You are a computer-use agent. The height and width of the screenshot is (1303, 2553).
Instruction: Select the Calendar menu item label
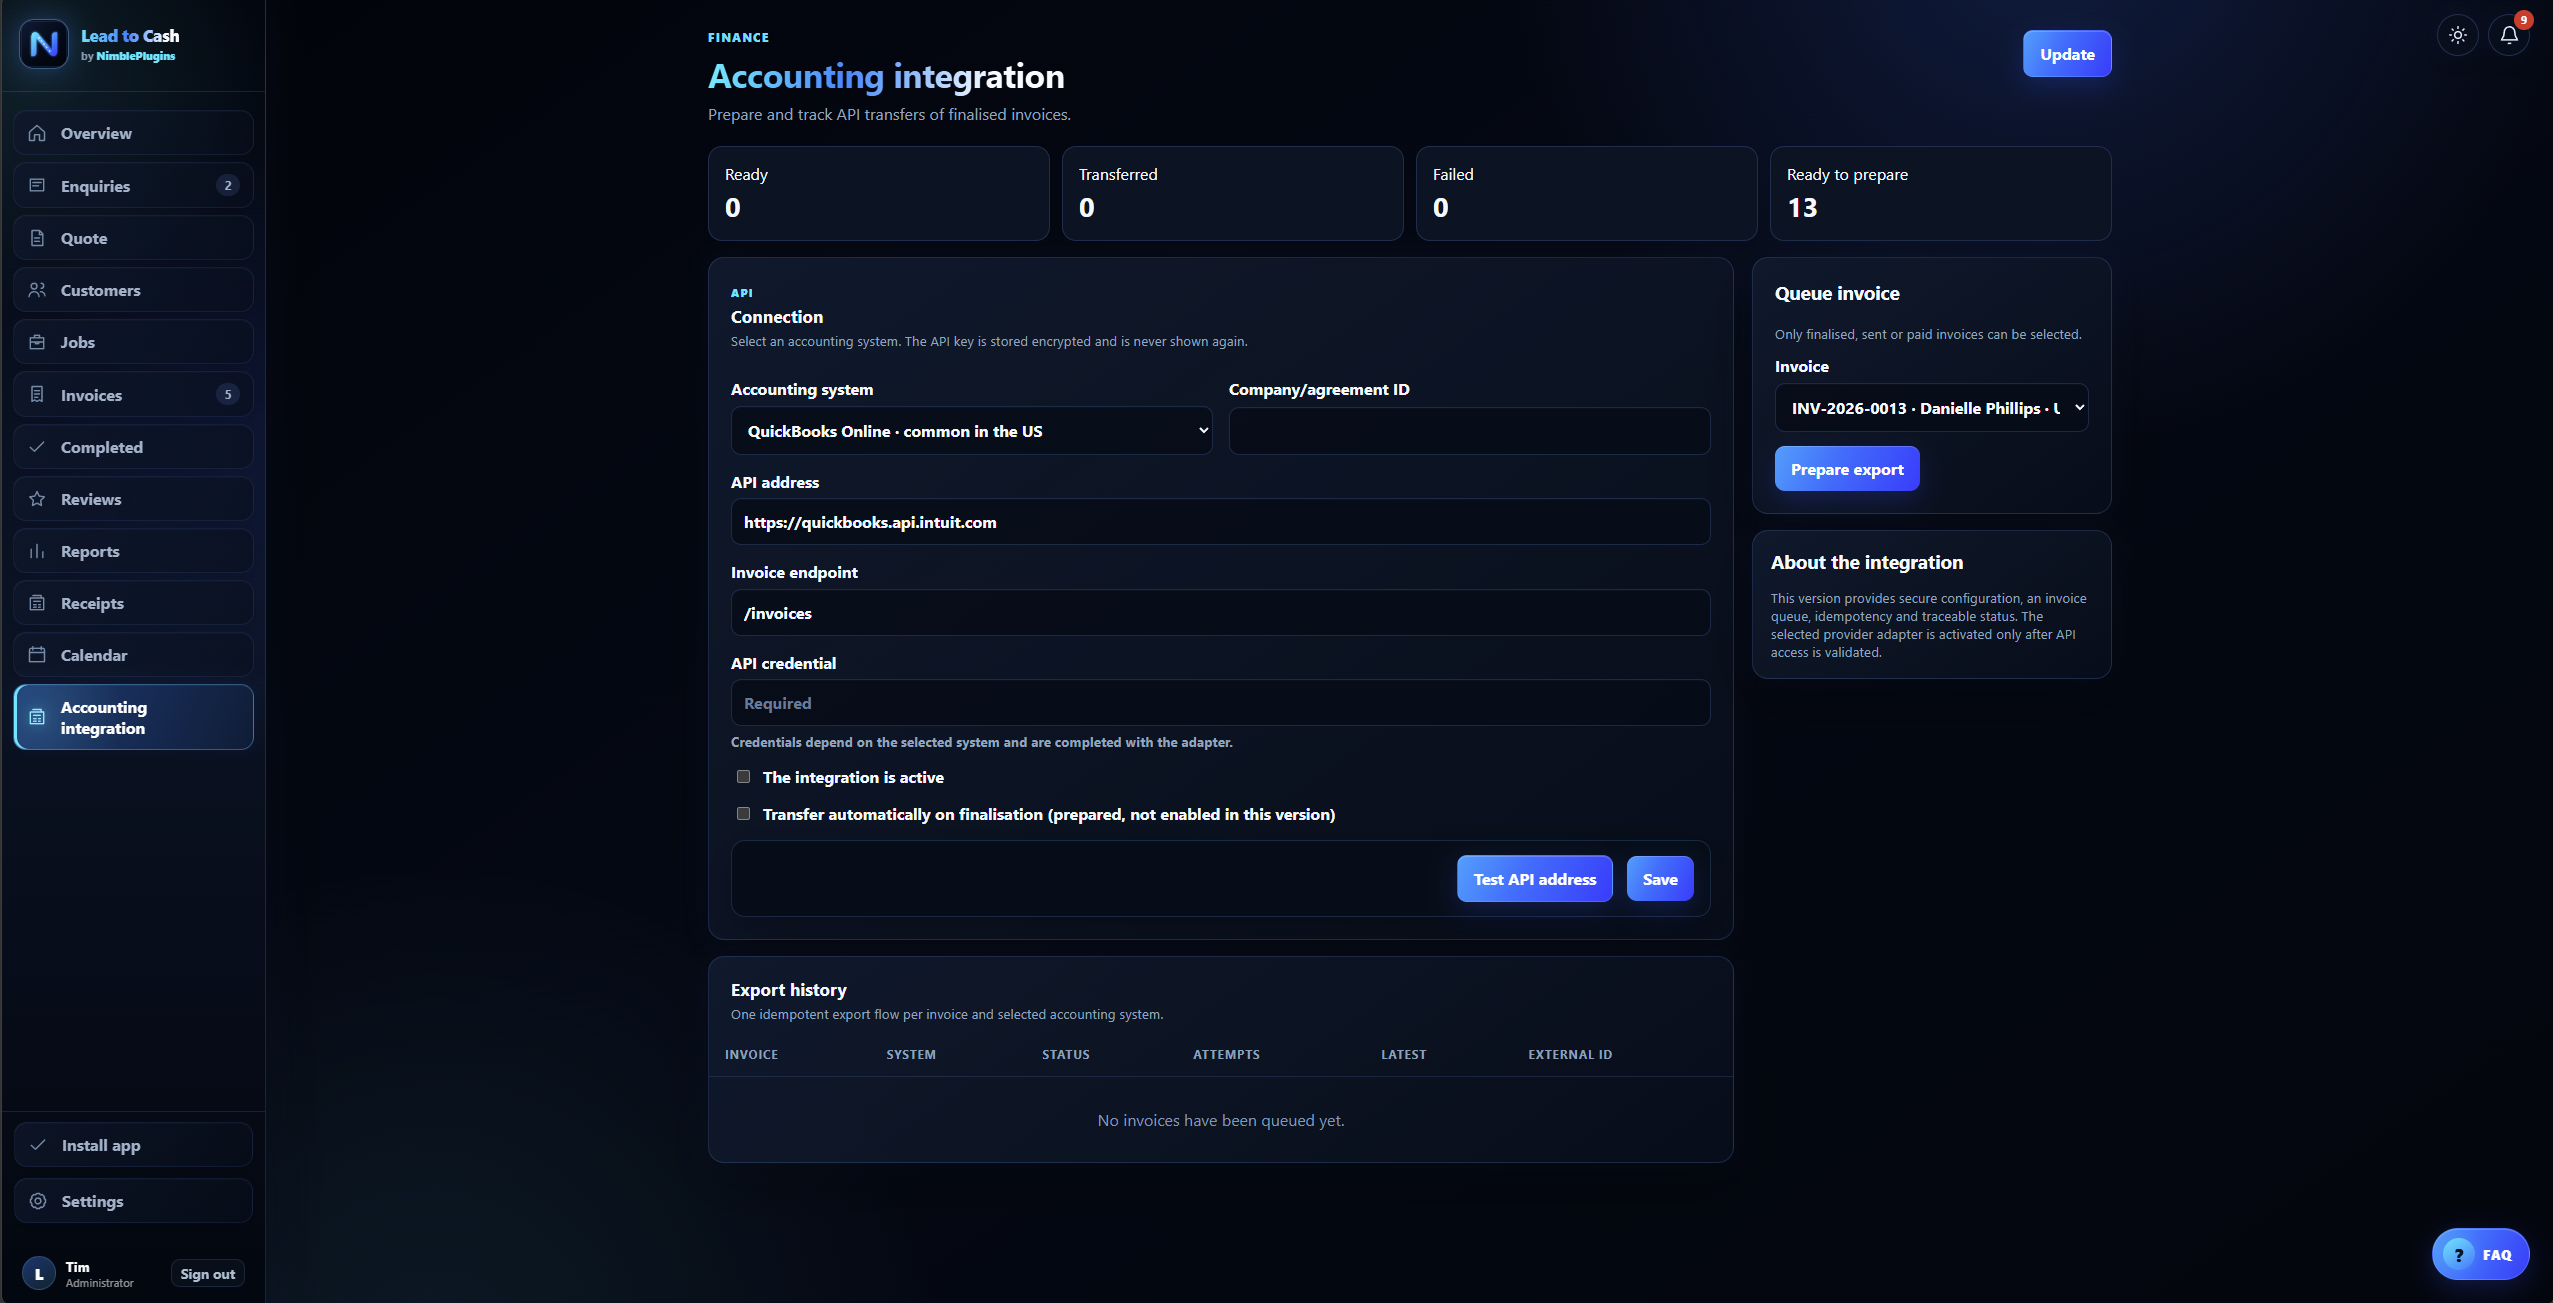[x=94, y=655]
